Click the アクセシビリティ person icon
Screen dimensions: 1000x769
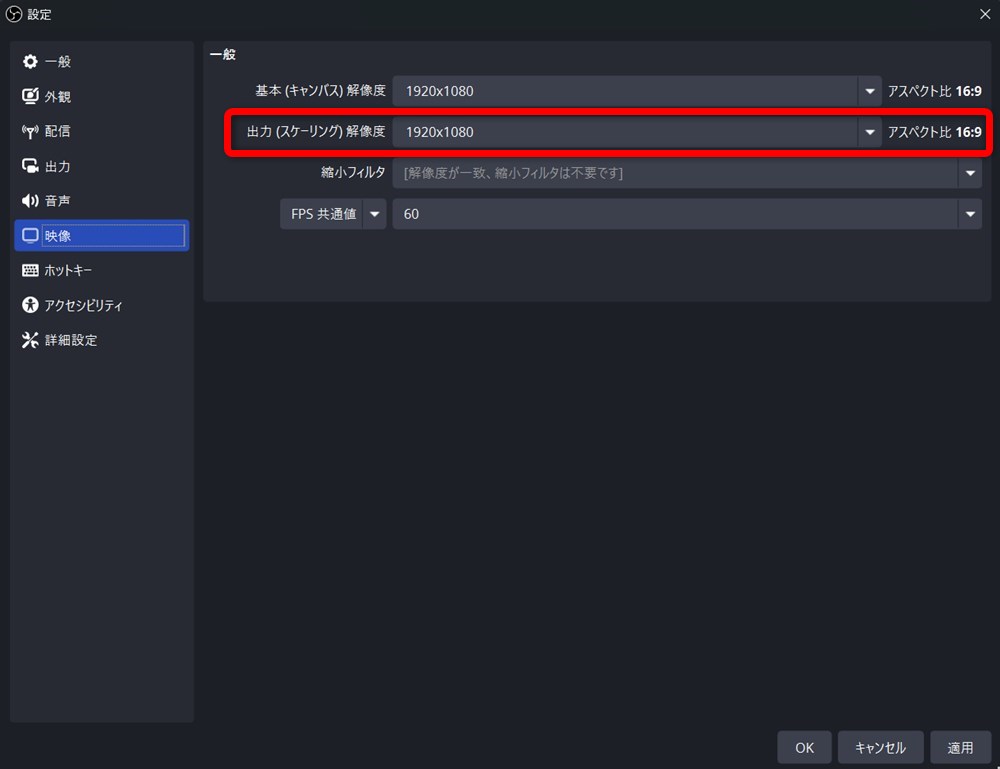click(x=30, y=305)
